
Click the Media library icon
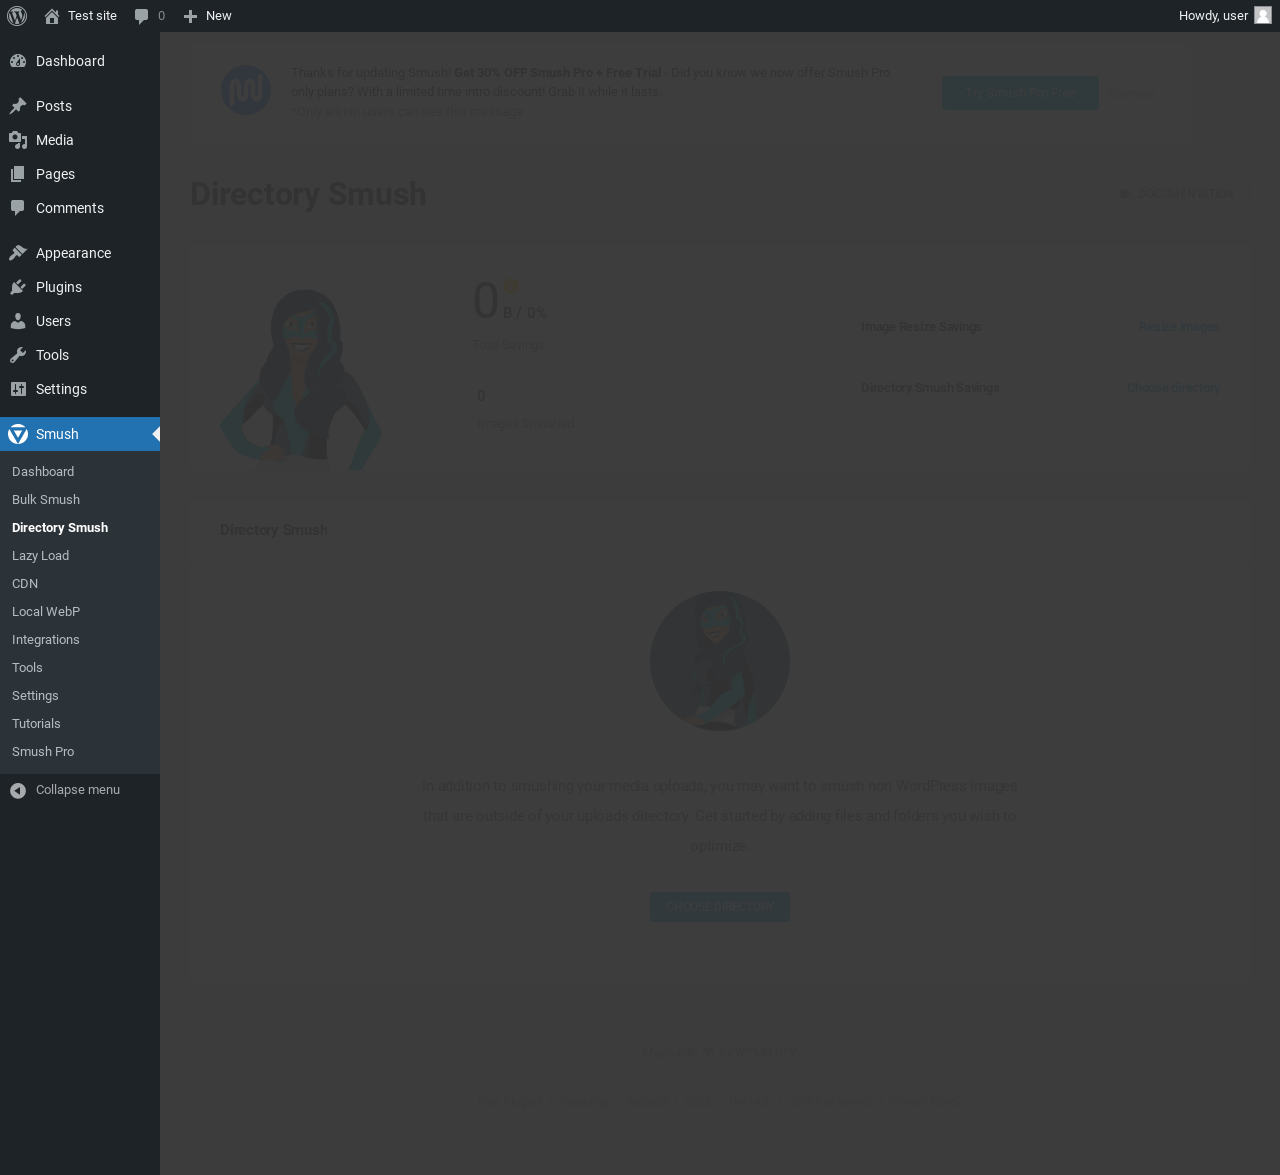[18, 140]
